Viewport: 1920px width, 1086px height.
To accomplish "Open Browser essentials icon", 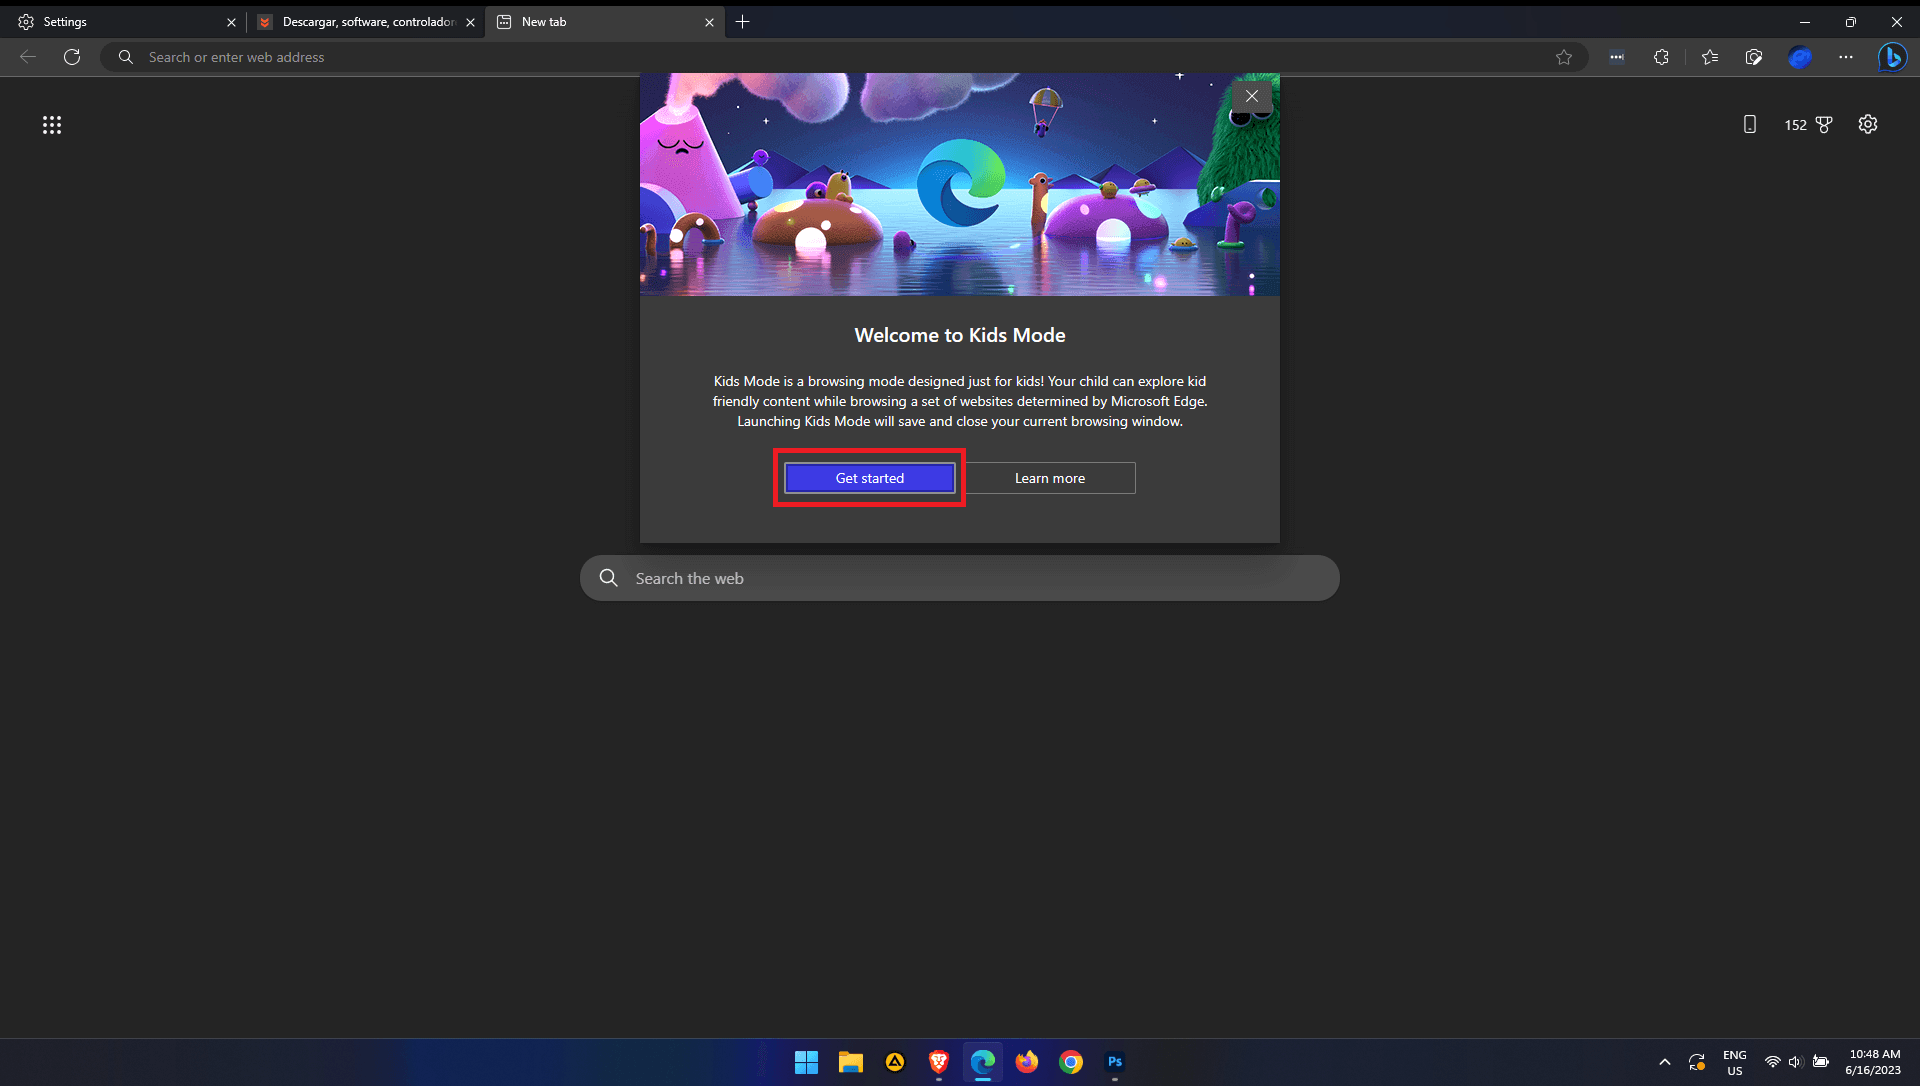I will [x=1754, y=57].
